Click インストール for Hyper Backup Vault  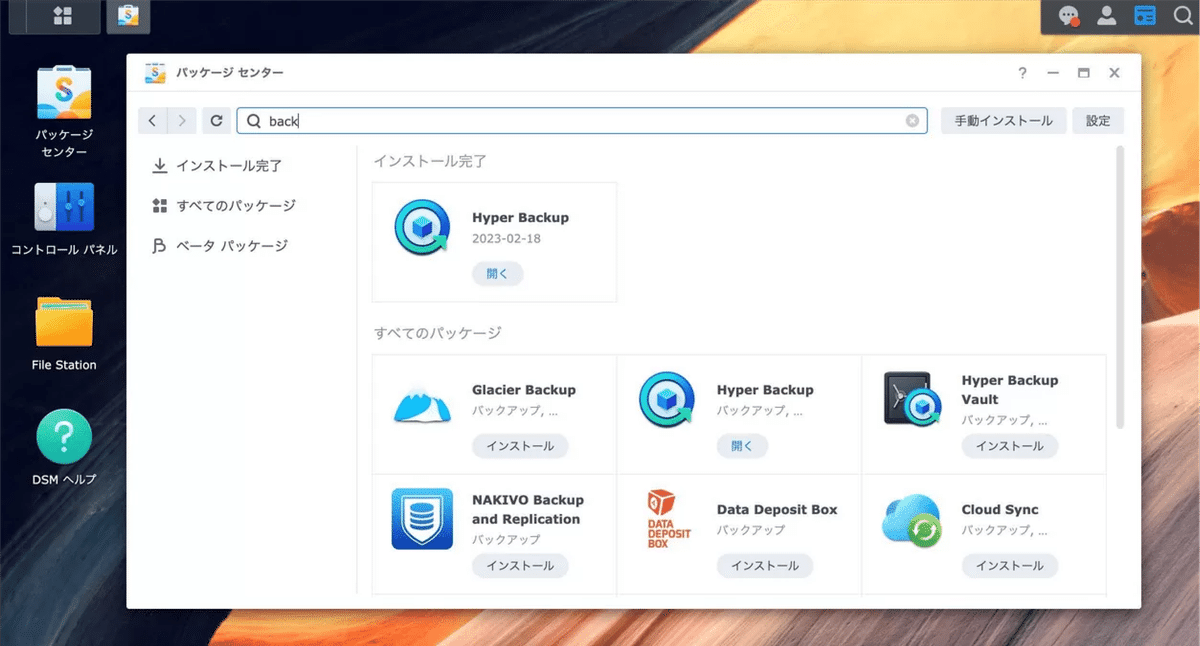[x=1010, y=446]
